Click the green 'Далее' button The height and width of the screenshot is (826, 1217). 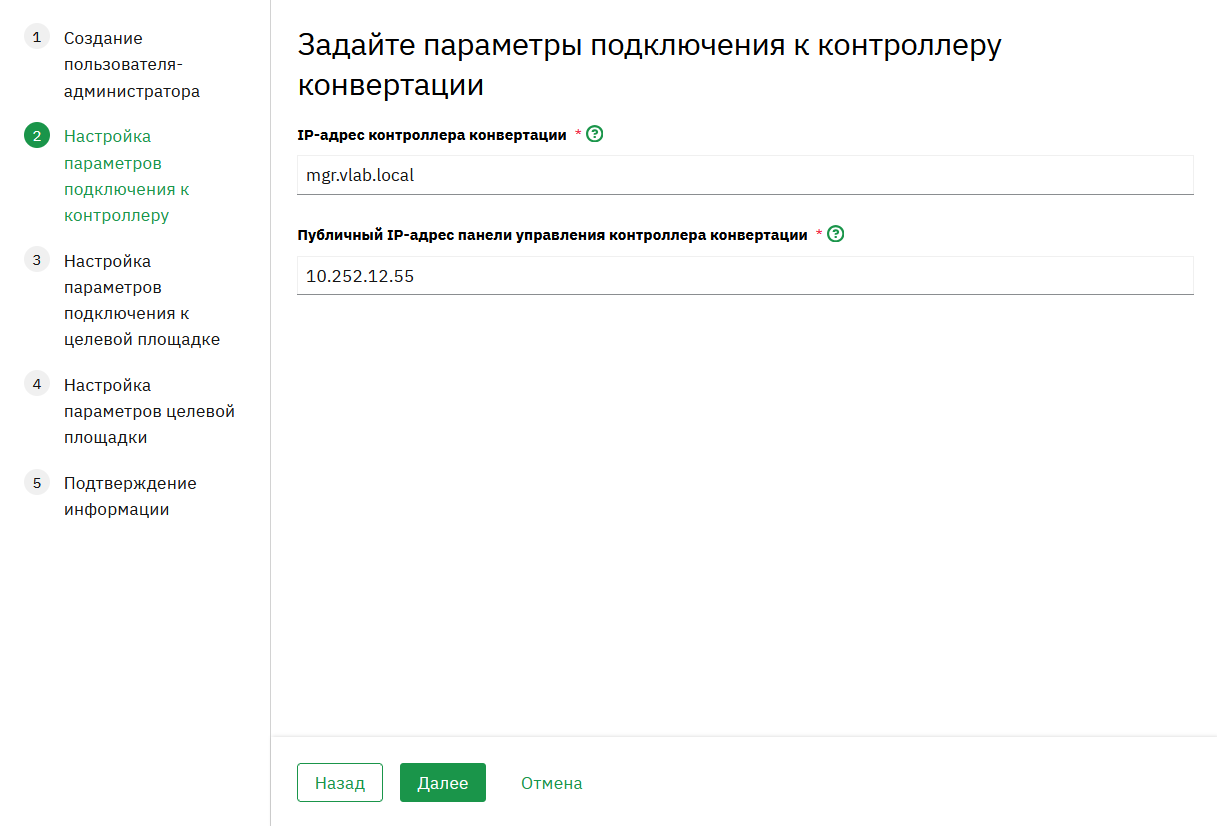(443, 783)
